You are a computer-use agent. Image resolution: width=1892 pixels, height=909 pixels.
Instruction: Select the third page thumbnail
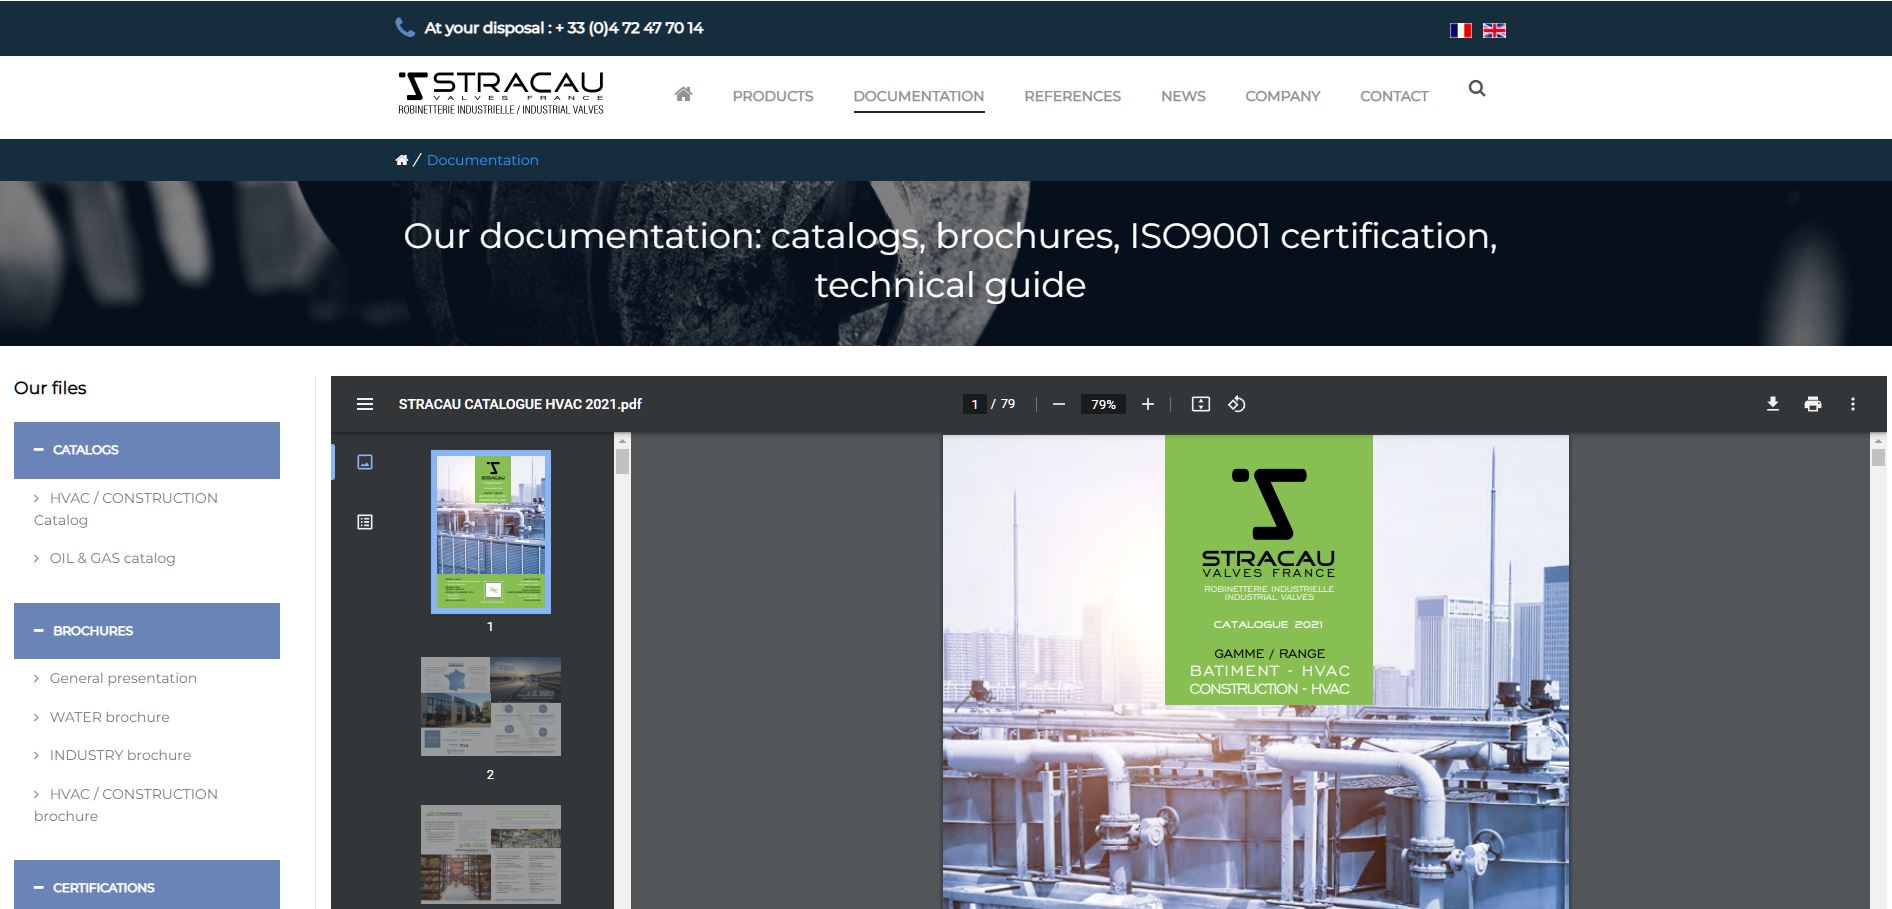pyautogui.click(x=491, y=854)
